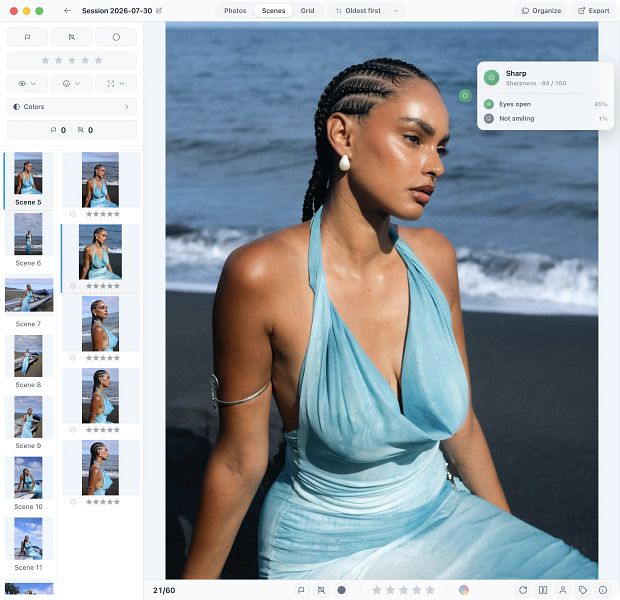Select the fifth photo in Scene 5 list
Image resolution: width=620 pixels, height=600 pixels.
(100, 468)
